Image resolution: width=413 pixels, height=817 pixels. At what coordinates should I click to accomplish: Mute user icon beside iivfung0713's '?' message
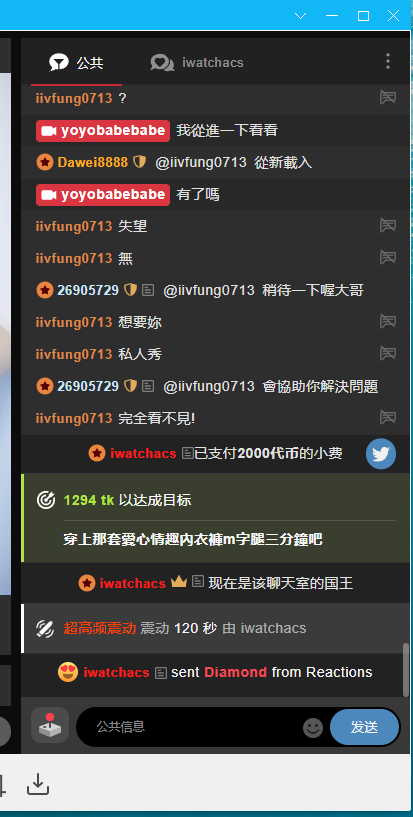(387, 97)
